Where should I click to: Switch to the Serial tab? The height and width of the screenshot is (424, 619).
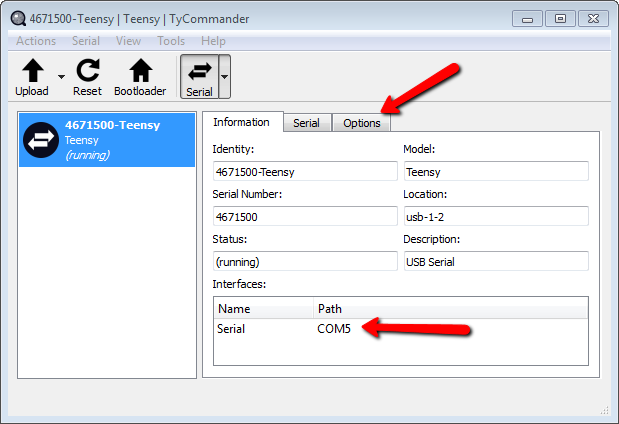click(306, 123)
